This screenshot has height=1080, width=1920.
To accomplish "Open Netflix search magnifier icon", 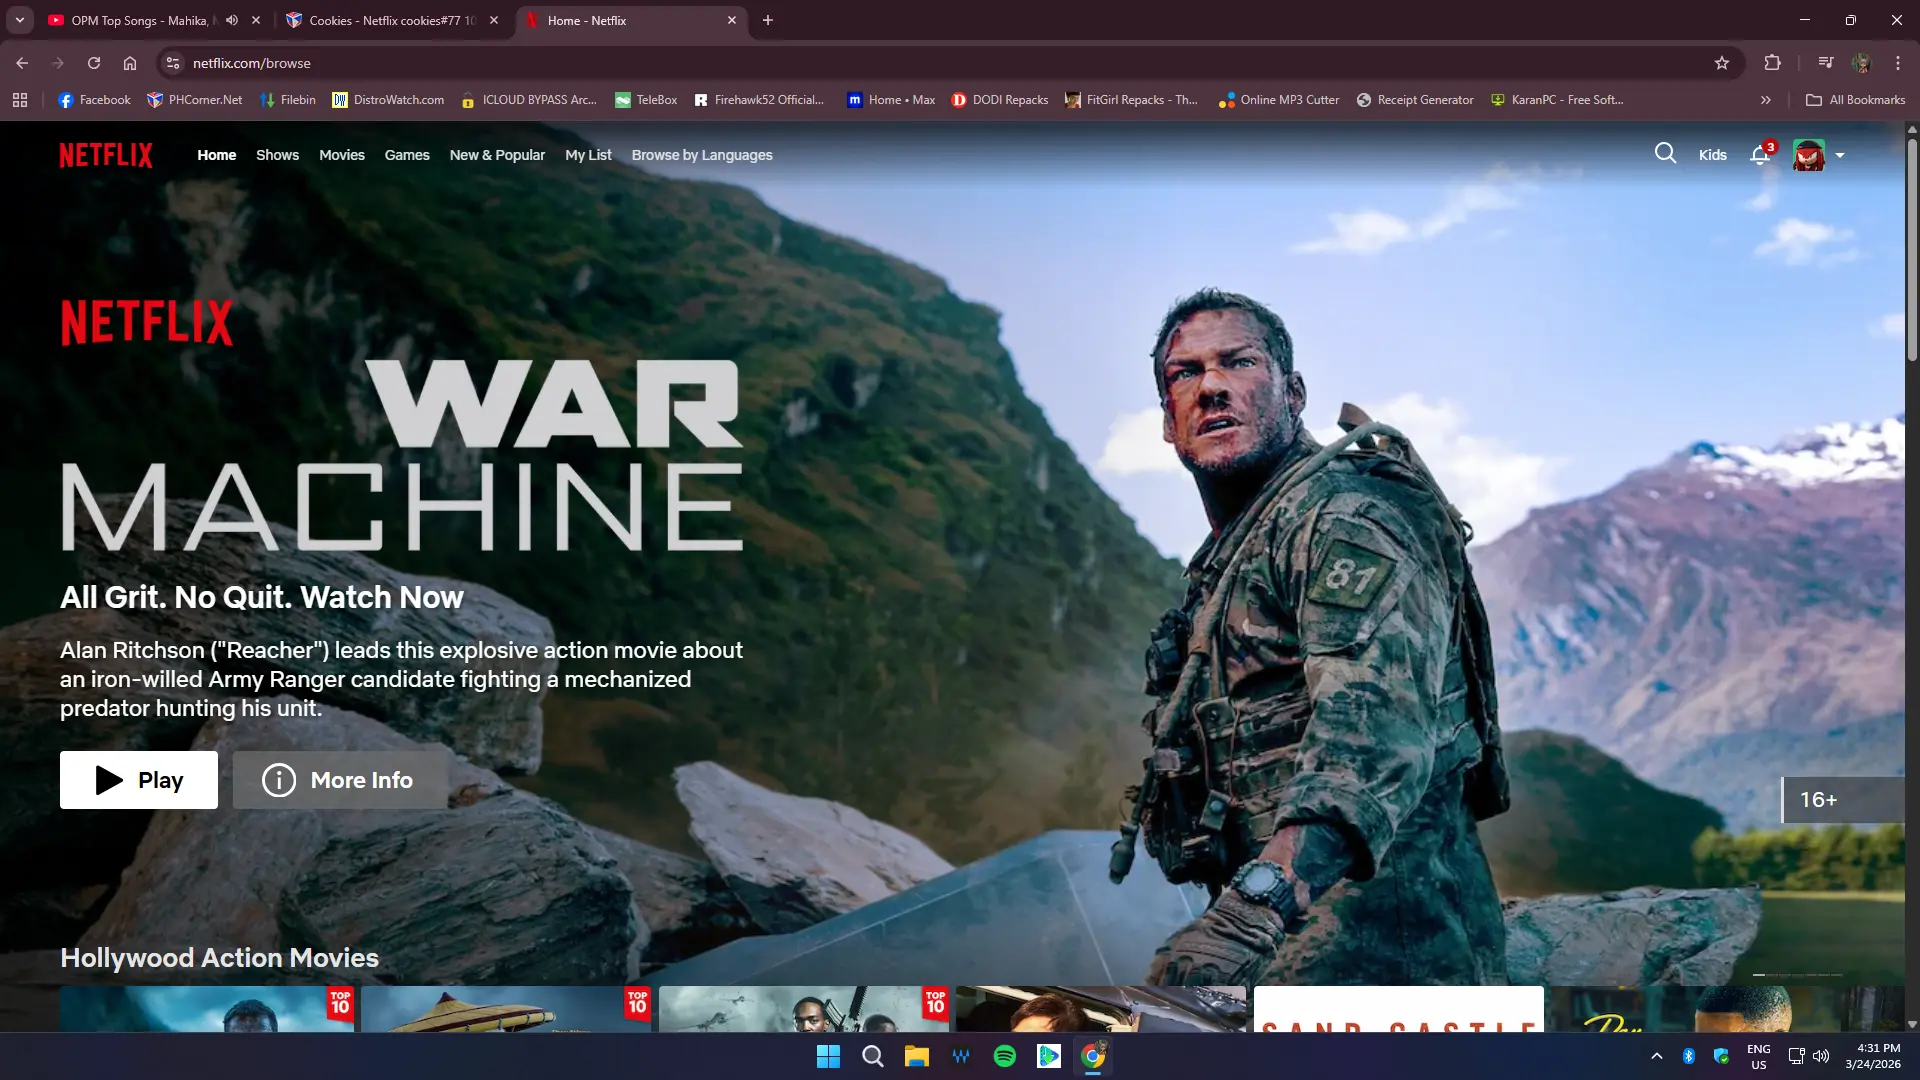I will [x=1665, y=153].
